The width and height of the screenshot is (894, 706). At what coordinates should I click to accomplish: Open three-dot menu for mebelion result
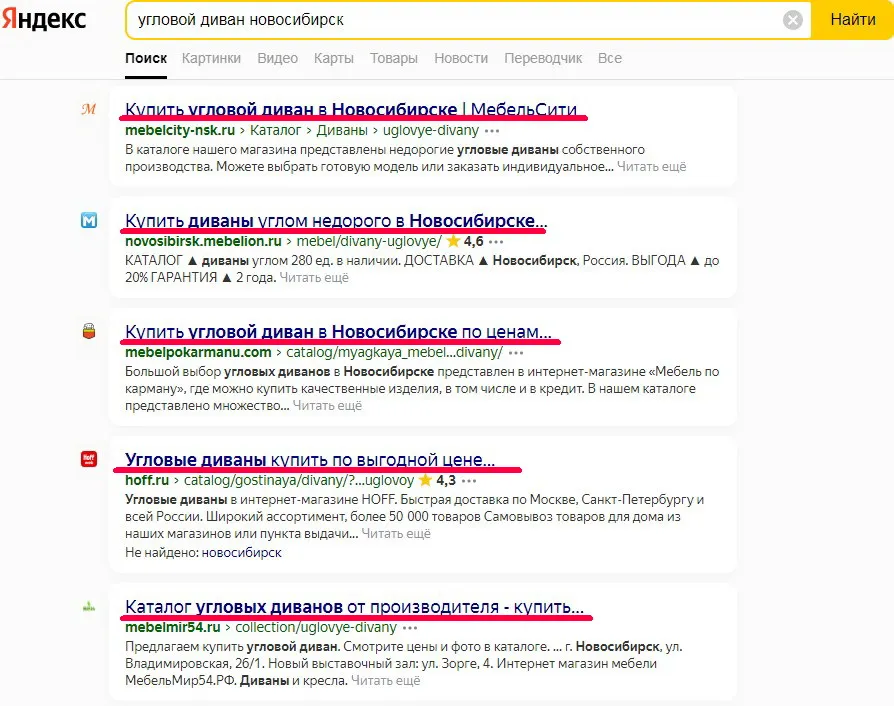[x=496, y=242]
